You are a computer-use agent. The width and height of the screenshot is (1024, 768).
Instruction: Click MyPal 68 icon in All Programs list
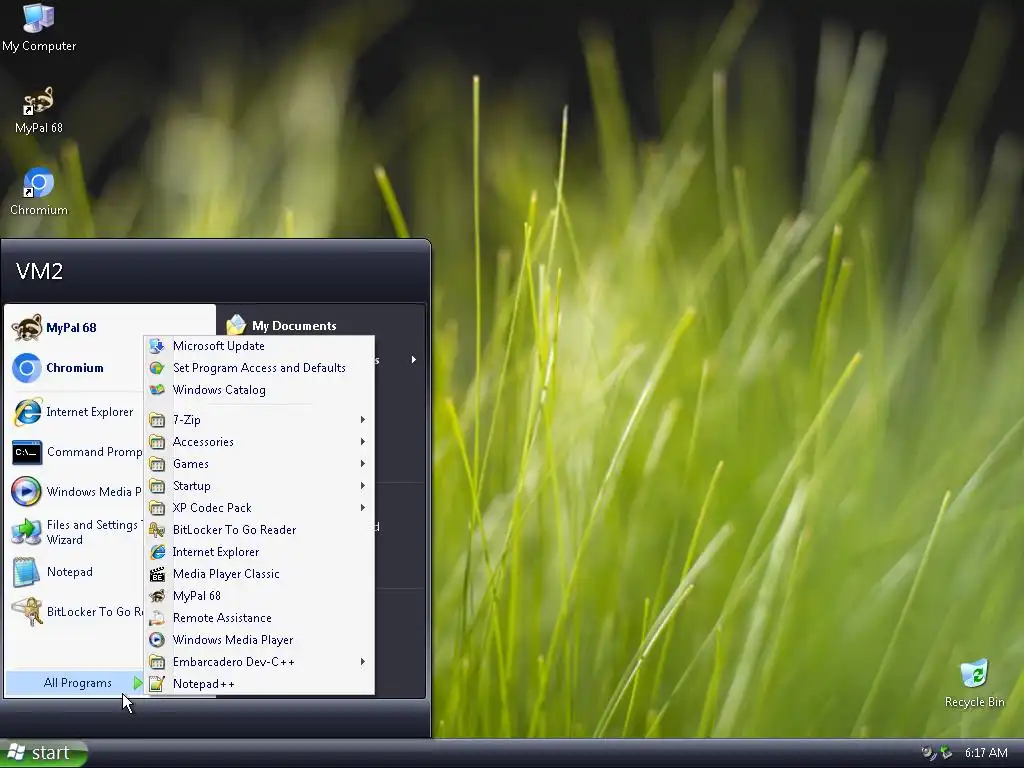157,596
